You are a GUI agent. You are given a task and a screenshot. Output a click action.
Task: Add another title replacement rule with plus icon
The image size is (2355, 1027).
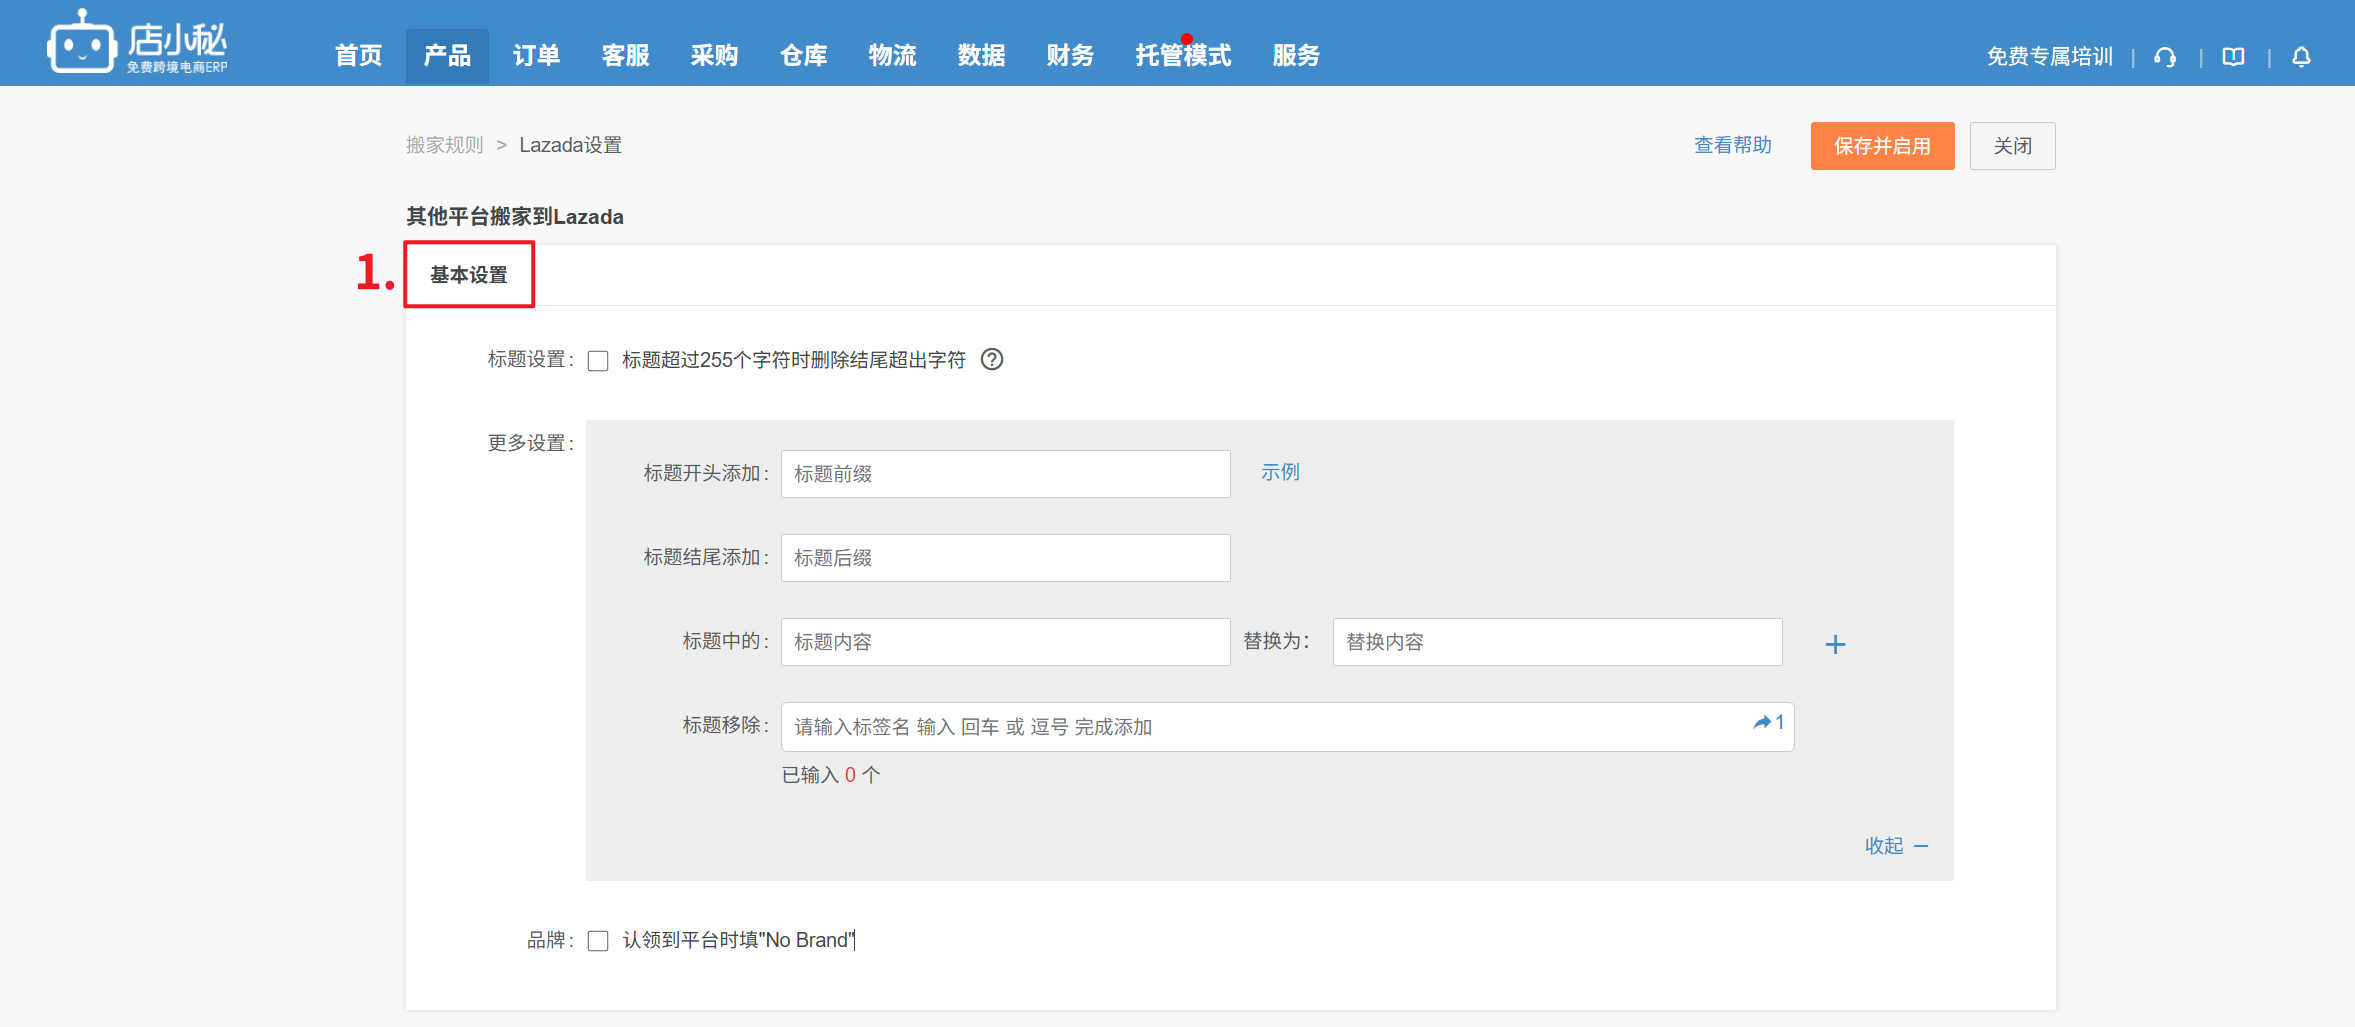point(1834,645)
